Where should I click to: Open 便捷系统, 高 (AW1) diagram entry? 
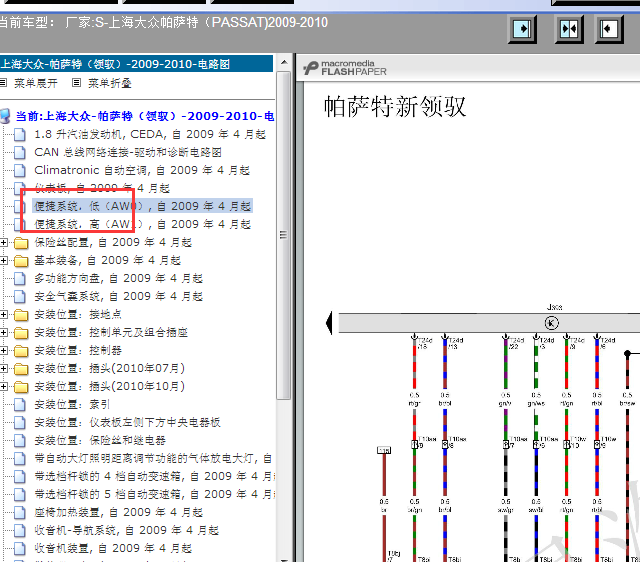[x=140, y=224]
